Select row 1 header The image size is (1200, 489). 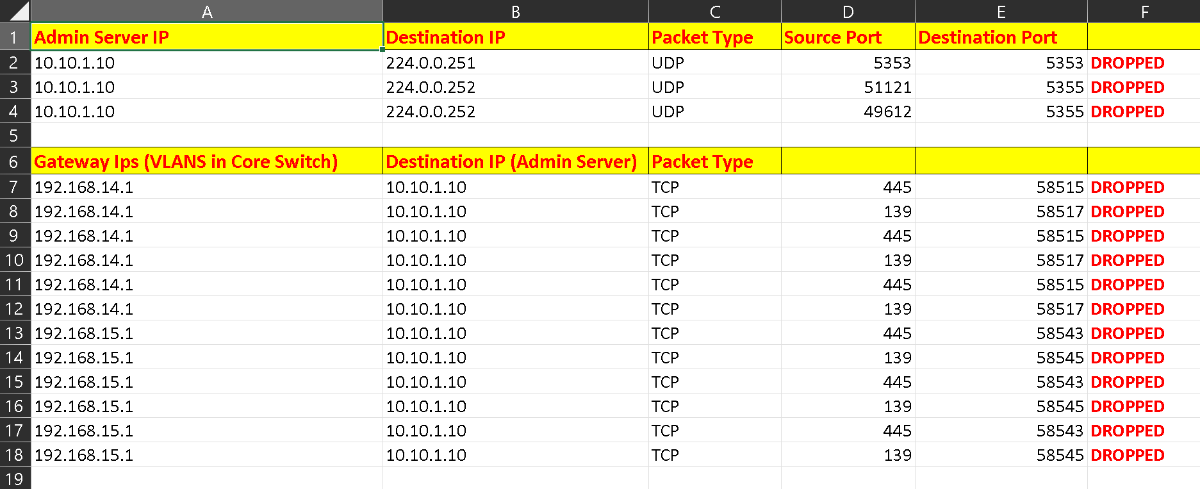tap(15, 38)
